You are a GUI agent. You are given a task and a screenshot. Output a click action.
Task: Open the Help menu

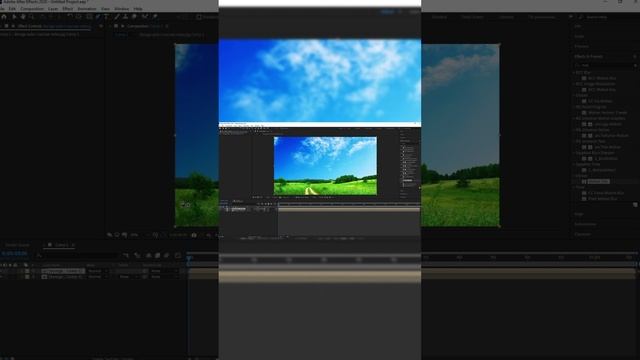point(138,9)
